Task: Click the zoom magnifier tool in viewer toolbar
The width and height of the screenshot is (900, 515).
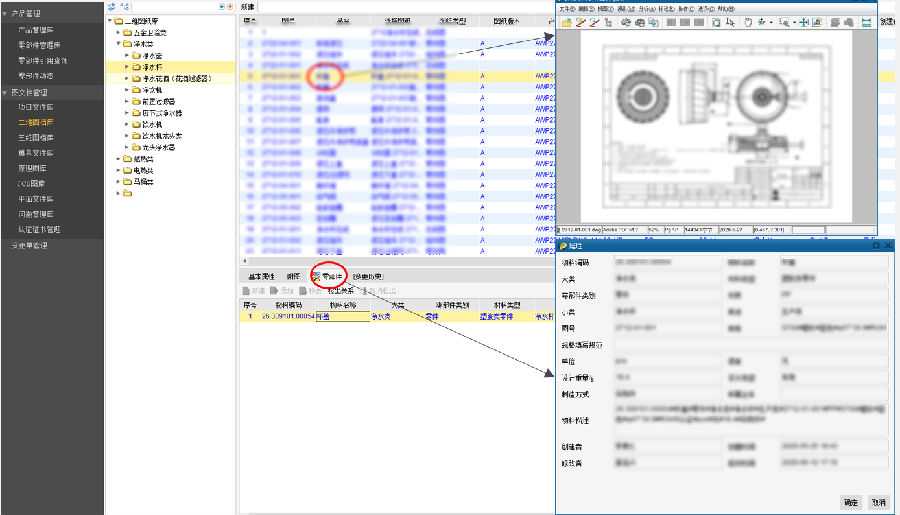Action: [783, 21]
